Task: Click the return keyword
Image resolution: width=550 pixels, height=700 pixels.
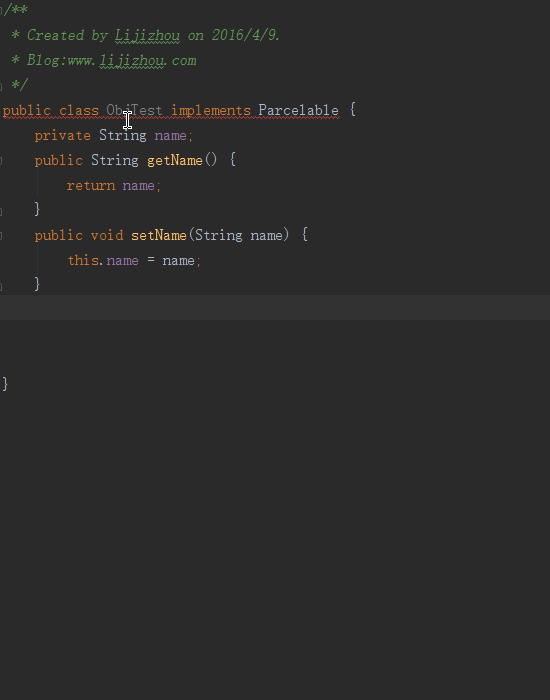Action: 91,185
